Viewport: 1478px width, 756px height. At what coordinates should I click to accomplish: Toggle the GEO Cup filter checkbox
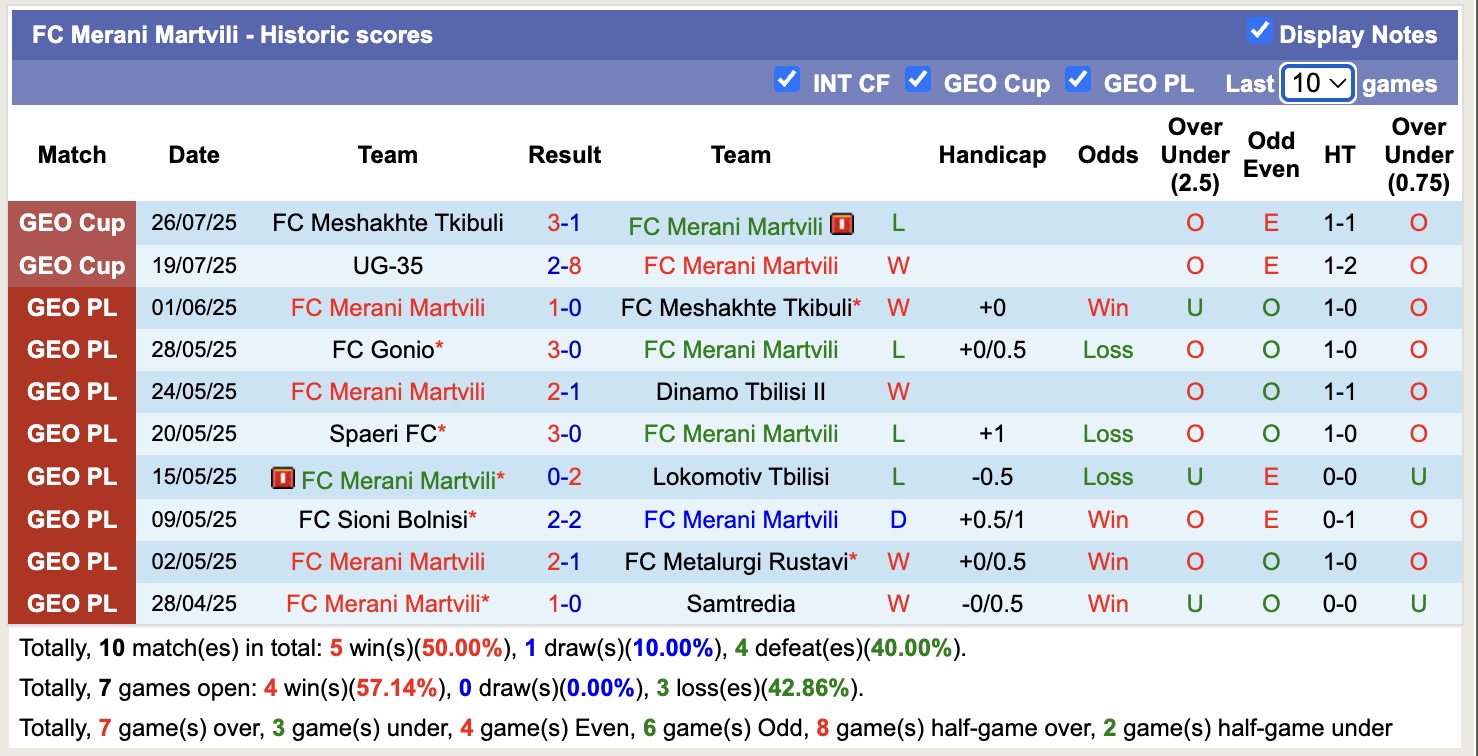917,79
